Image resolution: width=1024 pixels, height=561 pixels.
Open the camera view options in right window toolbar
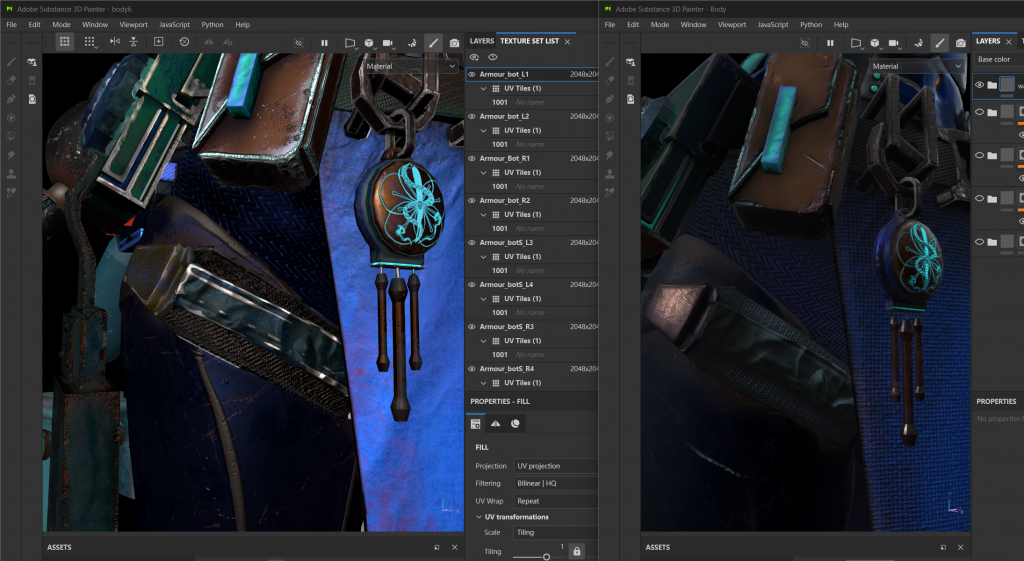[x=894, y=42]
